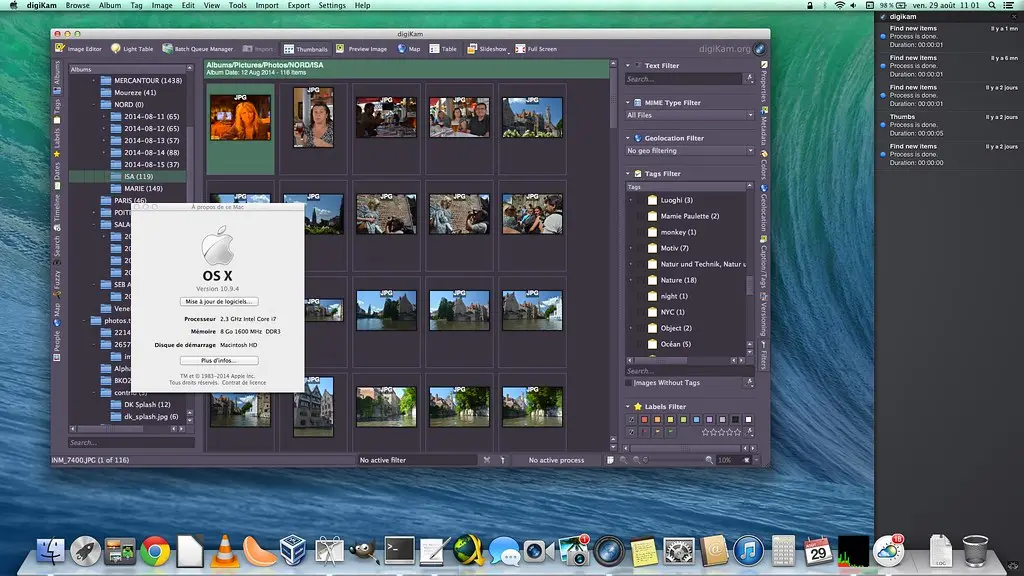Click 'Mise à jour de logiciels...' button
This screenshot has width=1024, height=576.
click(x=219, y=301)
